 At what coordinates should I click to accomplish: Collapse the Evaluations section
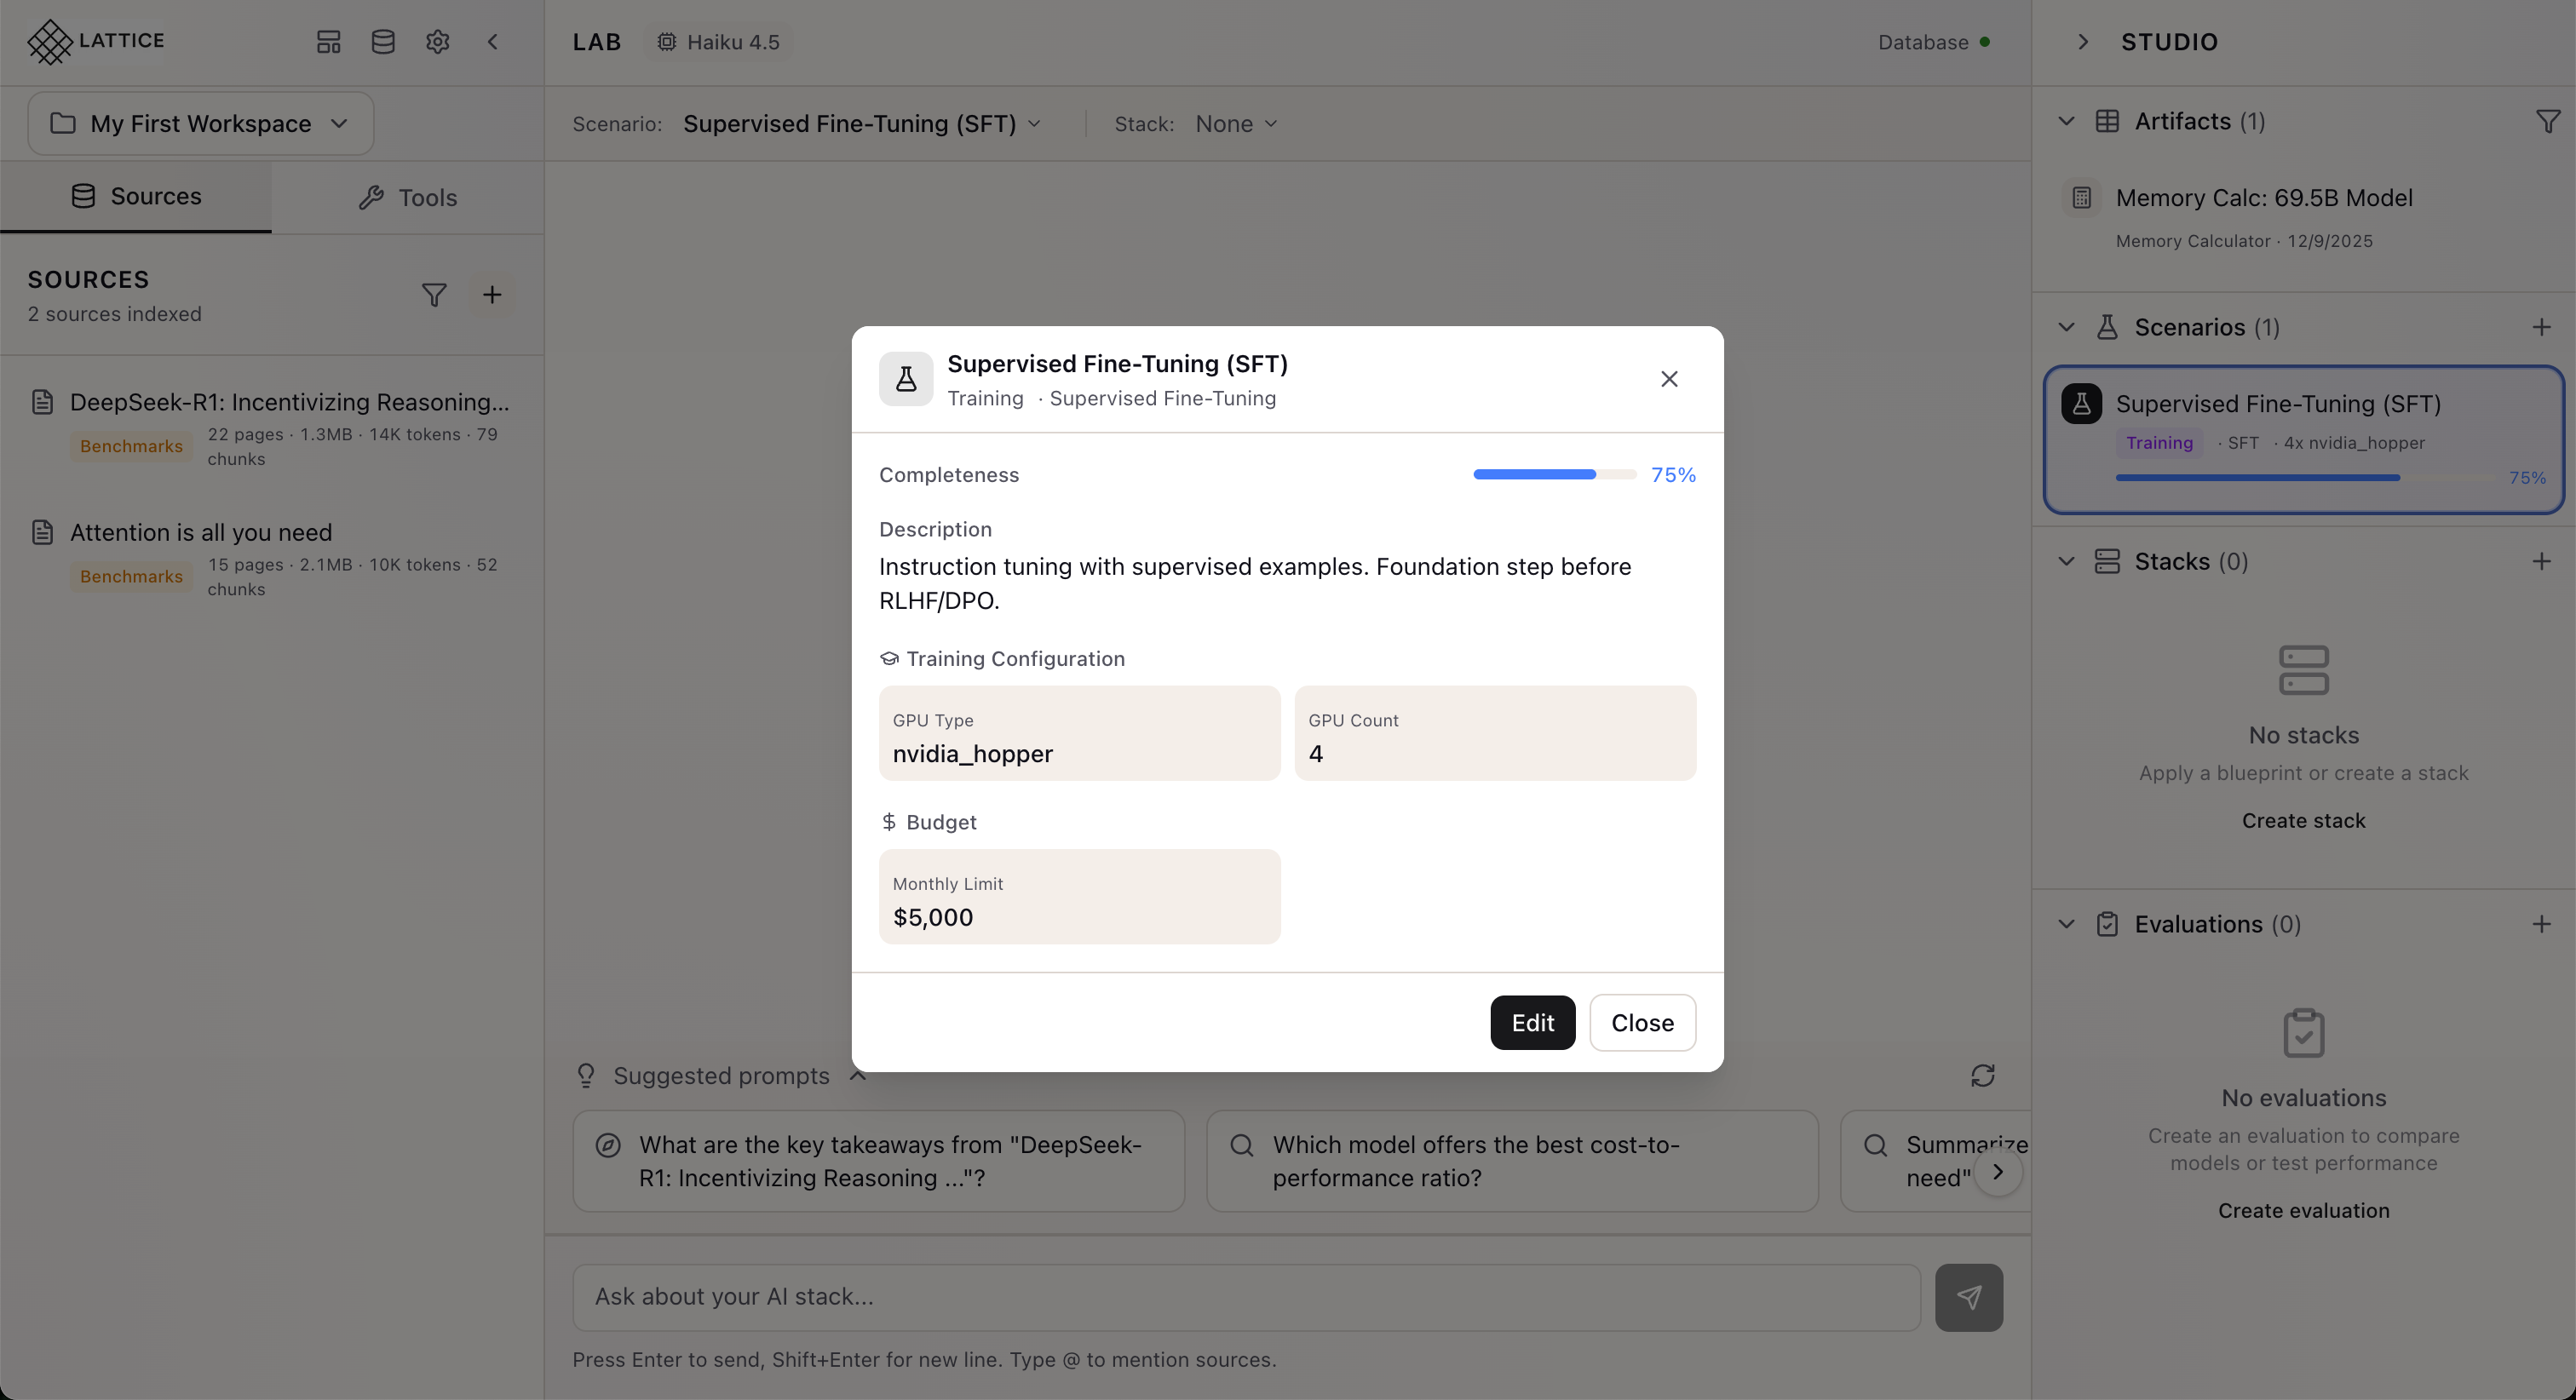[x=2066, y=923]
